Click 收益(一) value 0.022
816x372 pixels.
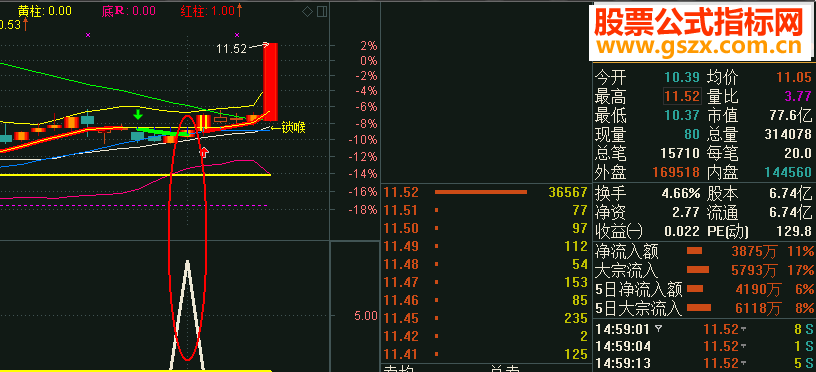[x=682, y=231]
